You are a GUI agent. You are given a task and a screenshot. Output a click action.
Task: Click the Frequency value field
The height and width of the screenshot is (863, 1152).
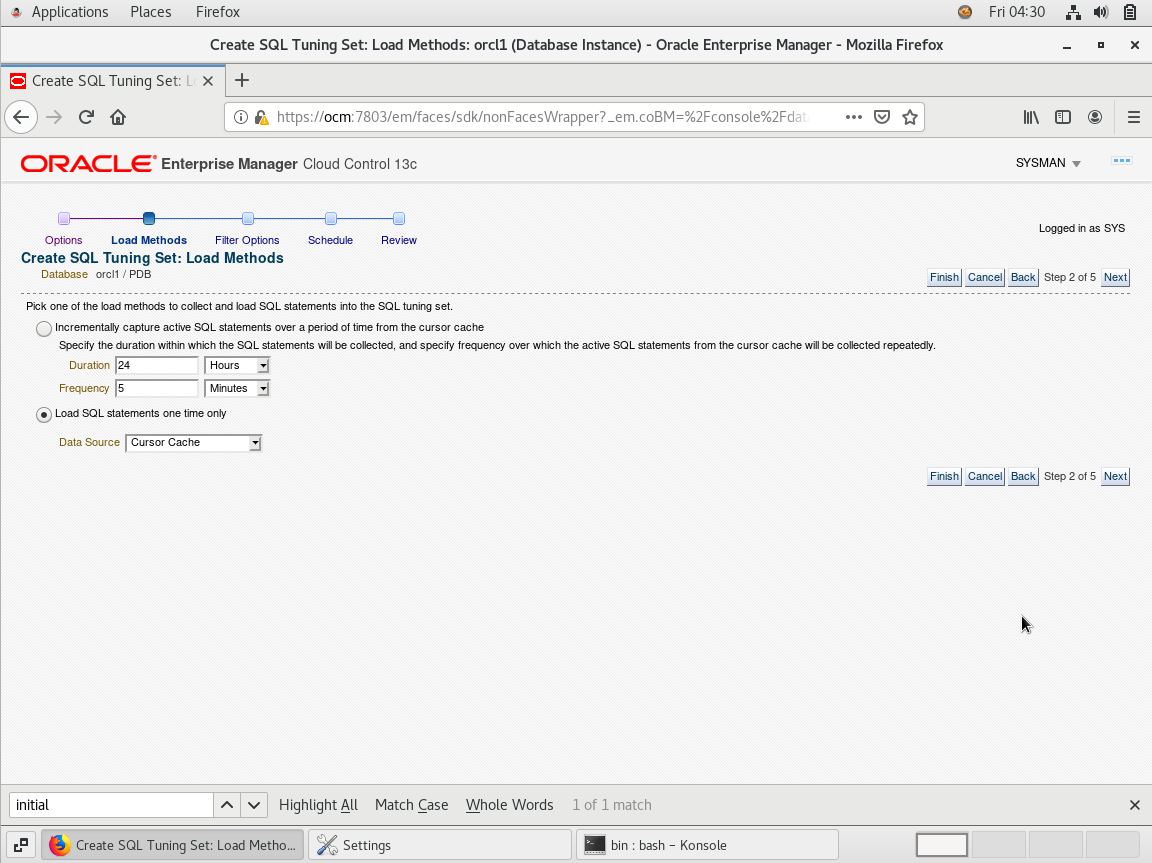pyautogui.click(x=156, y=389)
